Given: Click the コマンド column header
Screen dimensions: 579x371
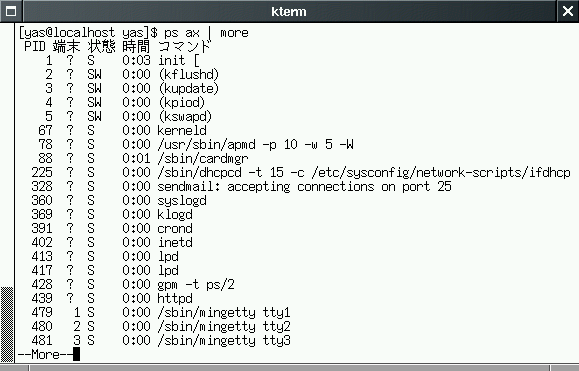Looking at the screenshot, I should (184, 47).
